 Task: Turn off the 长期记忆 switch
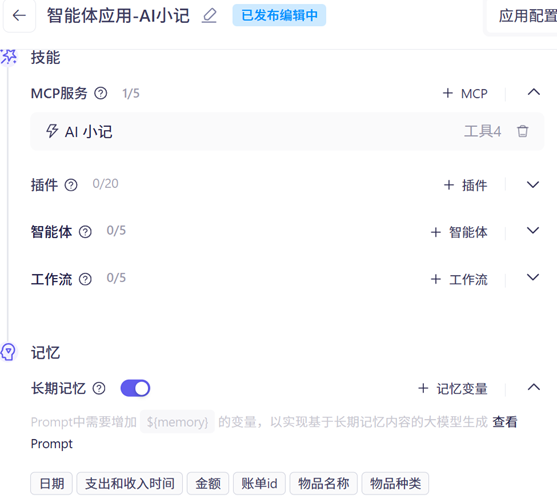pos(135,388)
